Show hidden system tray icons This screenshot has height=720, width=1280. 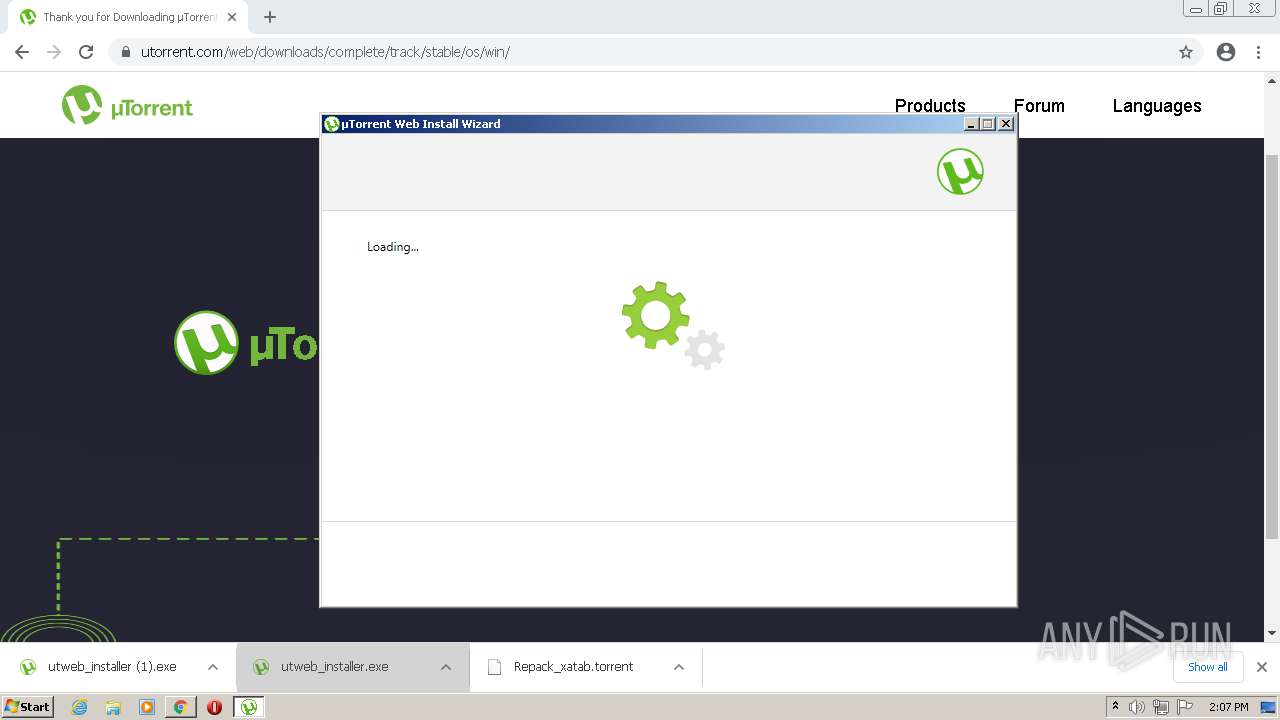[x=1115, y=706]
